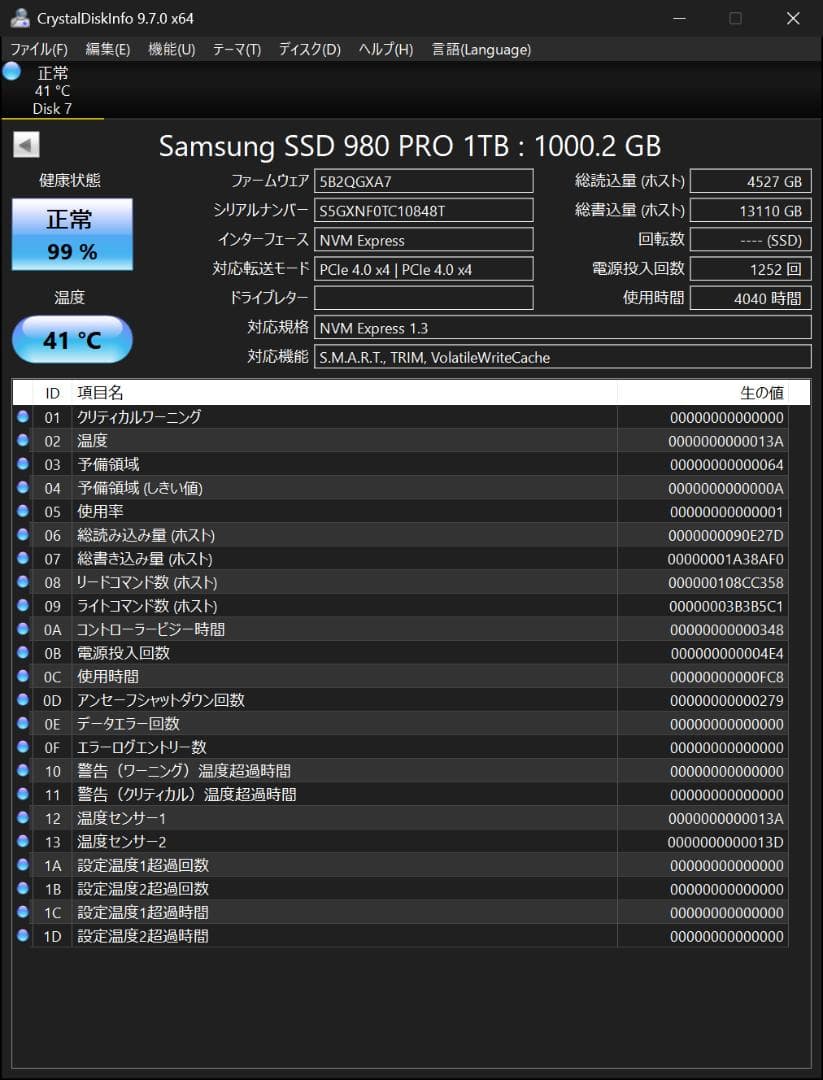This screenshot has height=1080, width=823.
Task: Click status orb for ID 02 温度 row
Action: click(x=23, y=439)
